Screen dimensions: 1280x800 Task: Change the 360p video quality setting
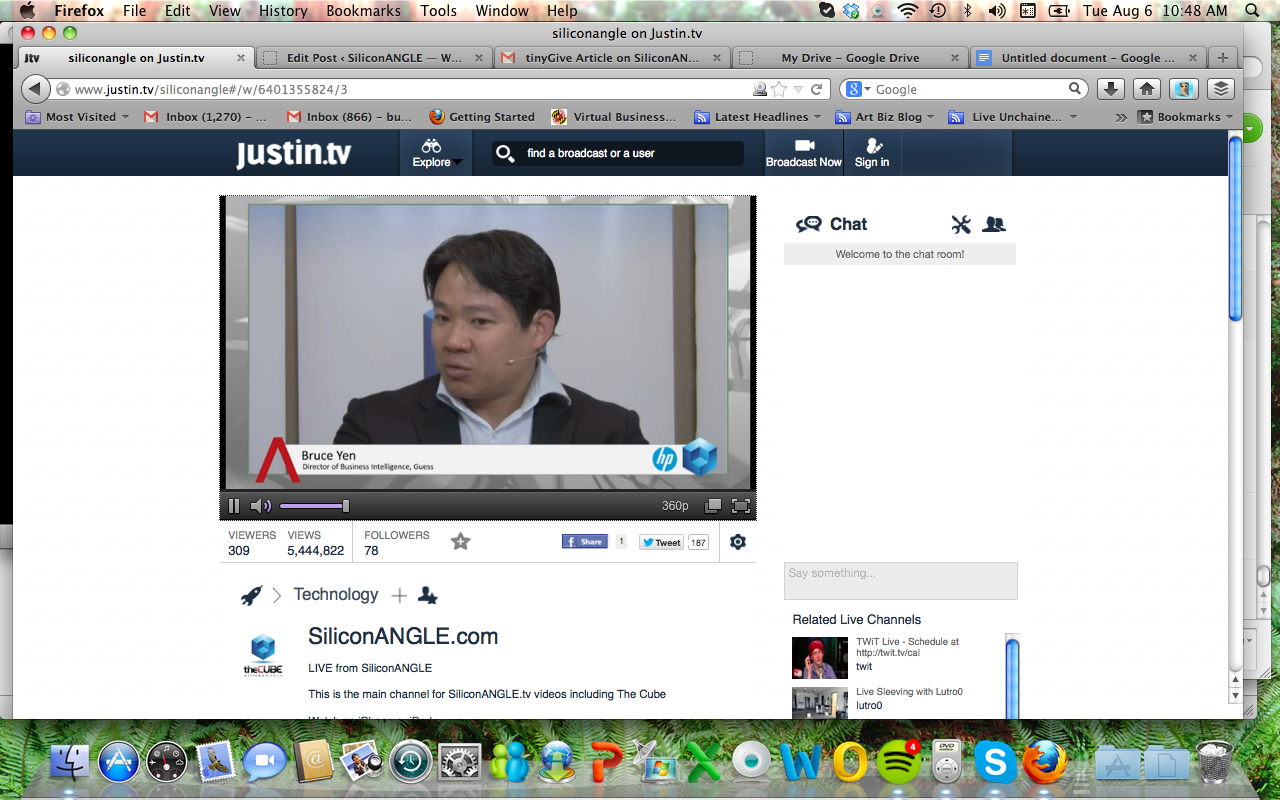pyautogui.click(x=675, y=506)
